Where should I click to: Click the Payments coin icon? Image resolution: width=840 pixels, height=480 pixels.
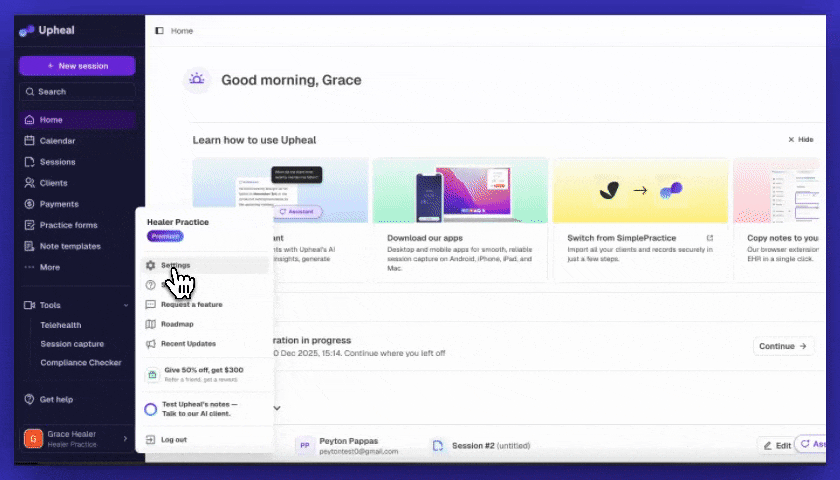click(29, 204)
